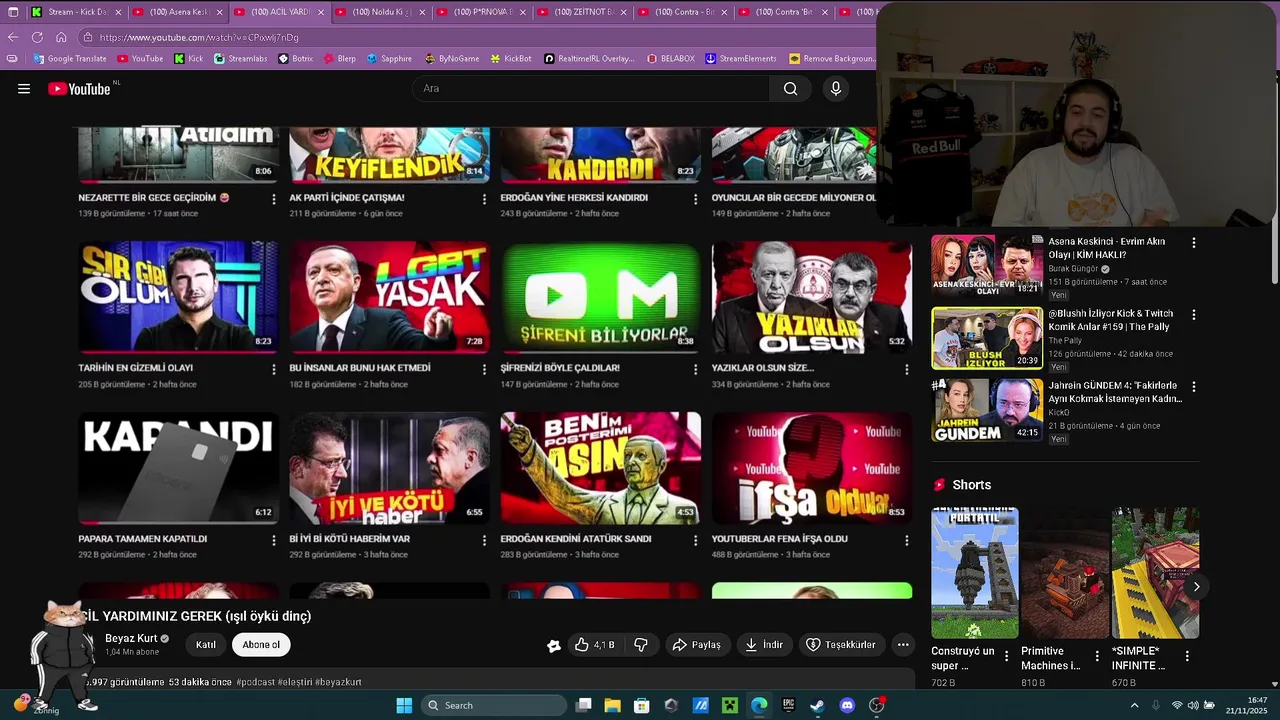Viewport: 1280px width, 720px height.
Task: Click the magnifier search button beside Ara
Action: (x=790, y=89)
